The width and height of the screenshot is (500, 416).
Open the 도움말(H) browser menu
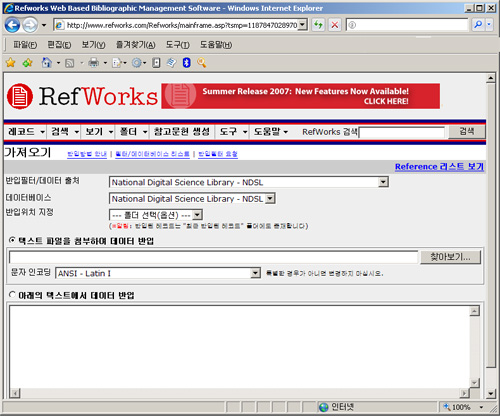[216, 45]
